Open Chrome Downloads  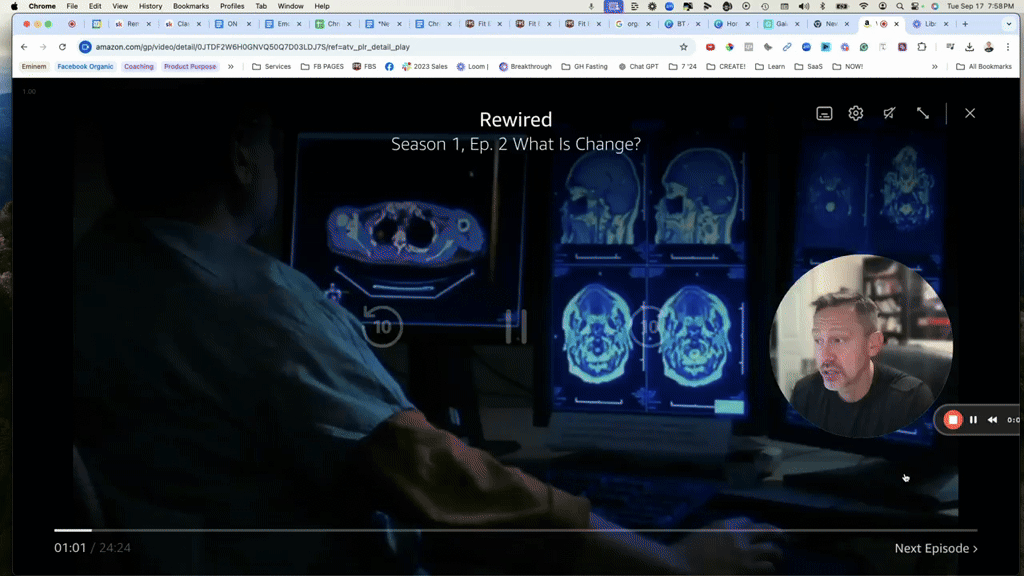969,47
